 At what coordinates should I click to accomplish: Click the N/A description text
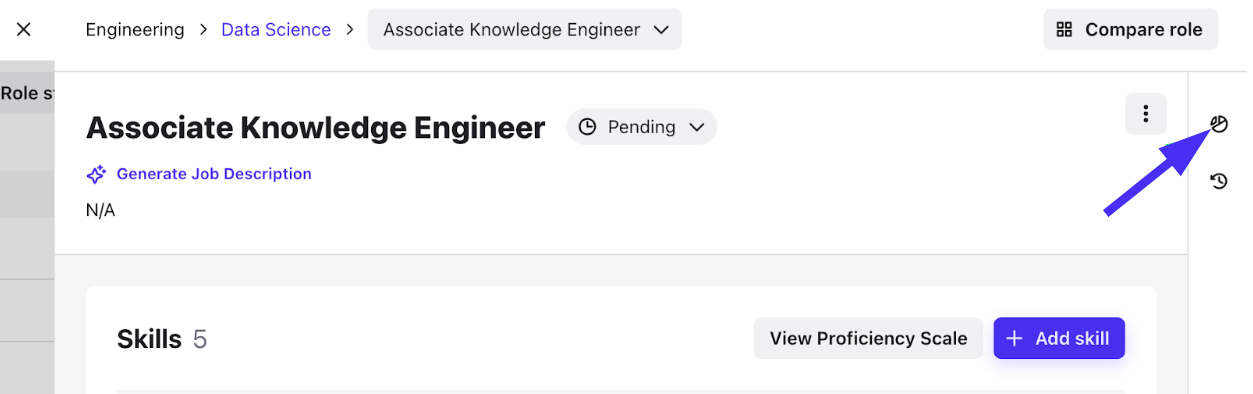(100, 210)
